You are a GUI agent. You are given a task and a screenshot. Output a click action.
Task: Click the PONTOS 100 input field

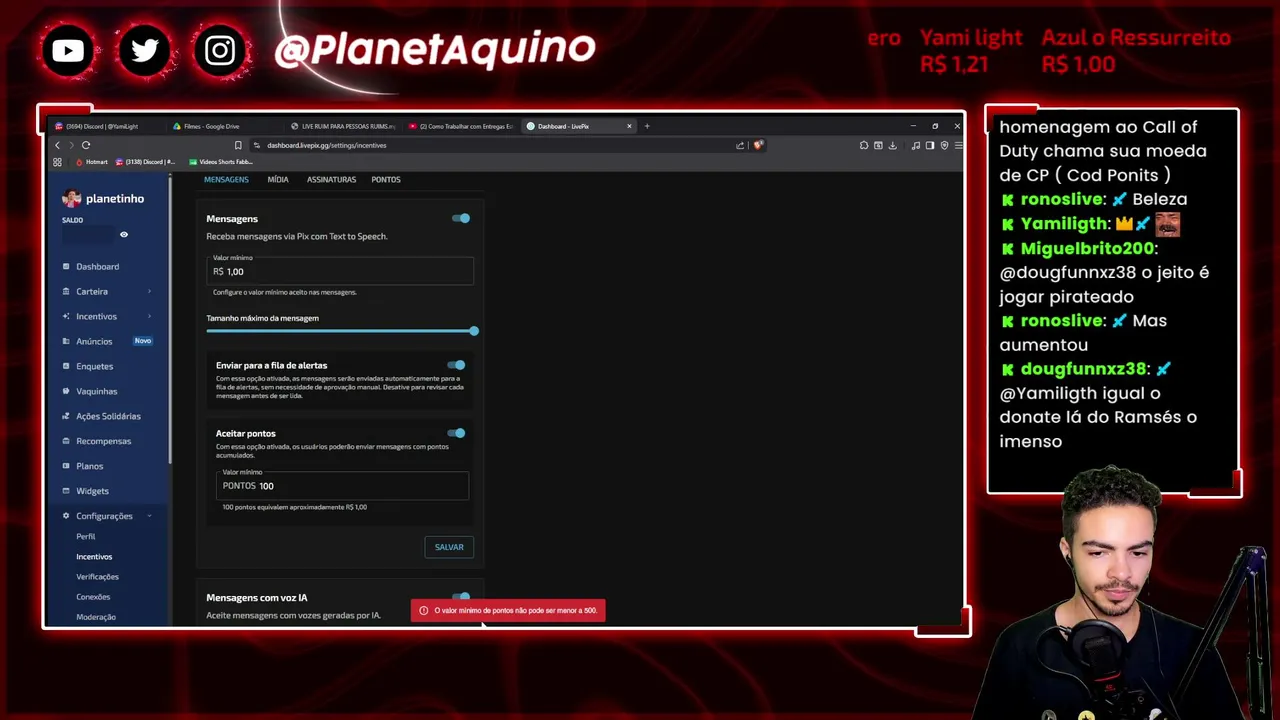point(342,485)
